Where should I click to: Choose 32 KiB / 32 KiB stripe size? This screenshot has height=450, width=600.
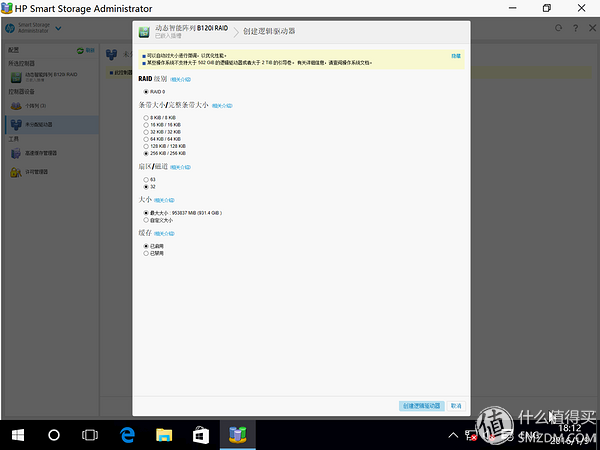click(146, 132)
